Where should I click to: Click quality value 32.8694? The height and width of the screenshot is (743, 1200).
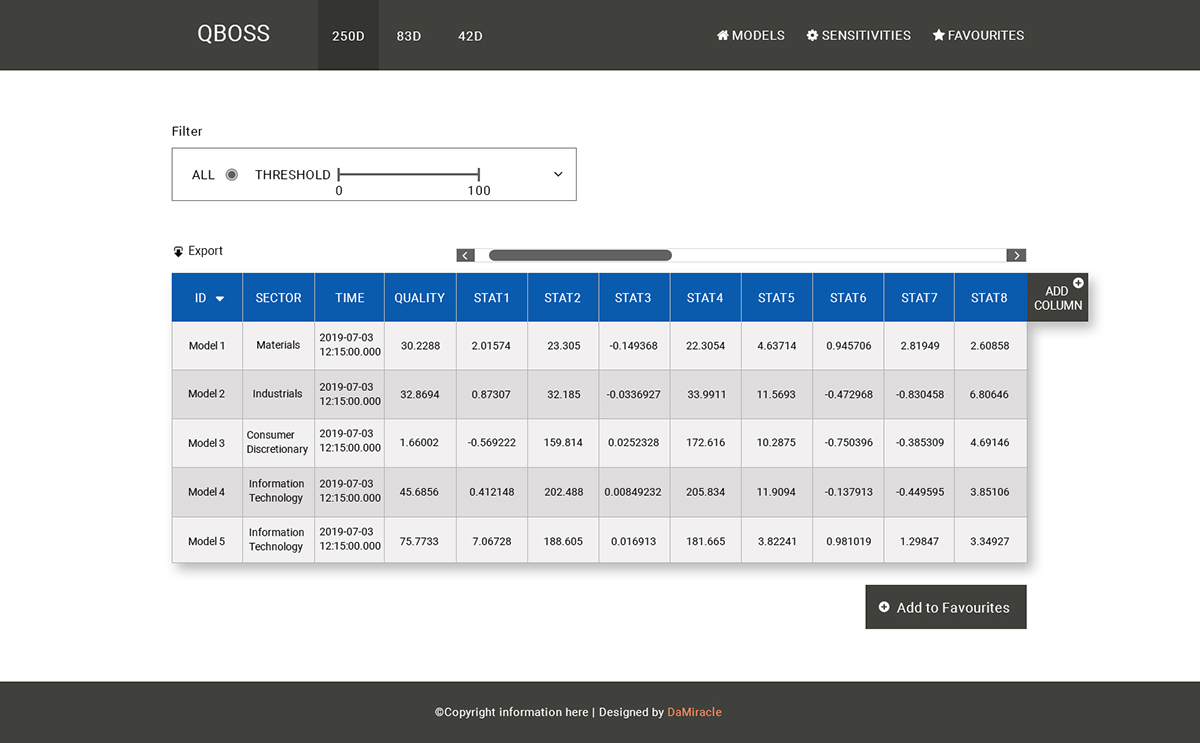[x=420, y=395]
